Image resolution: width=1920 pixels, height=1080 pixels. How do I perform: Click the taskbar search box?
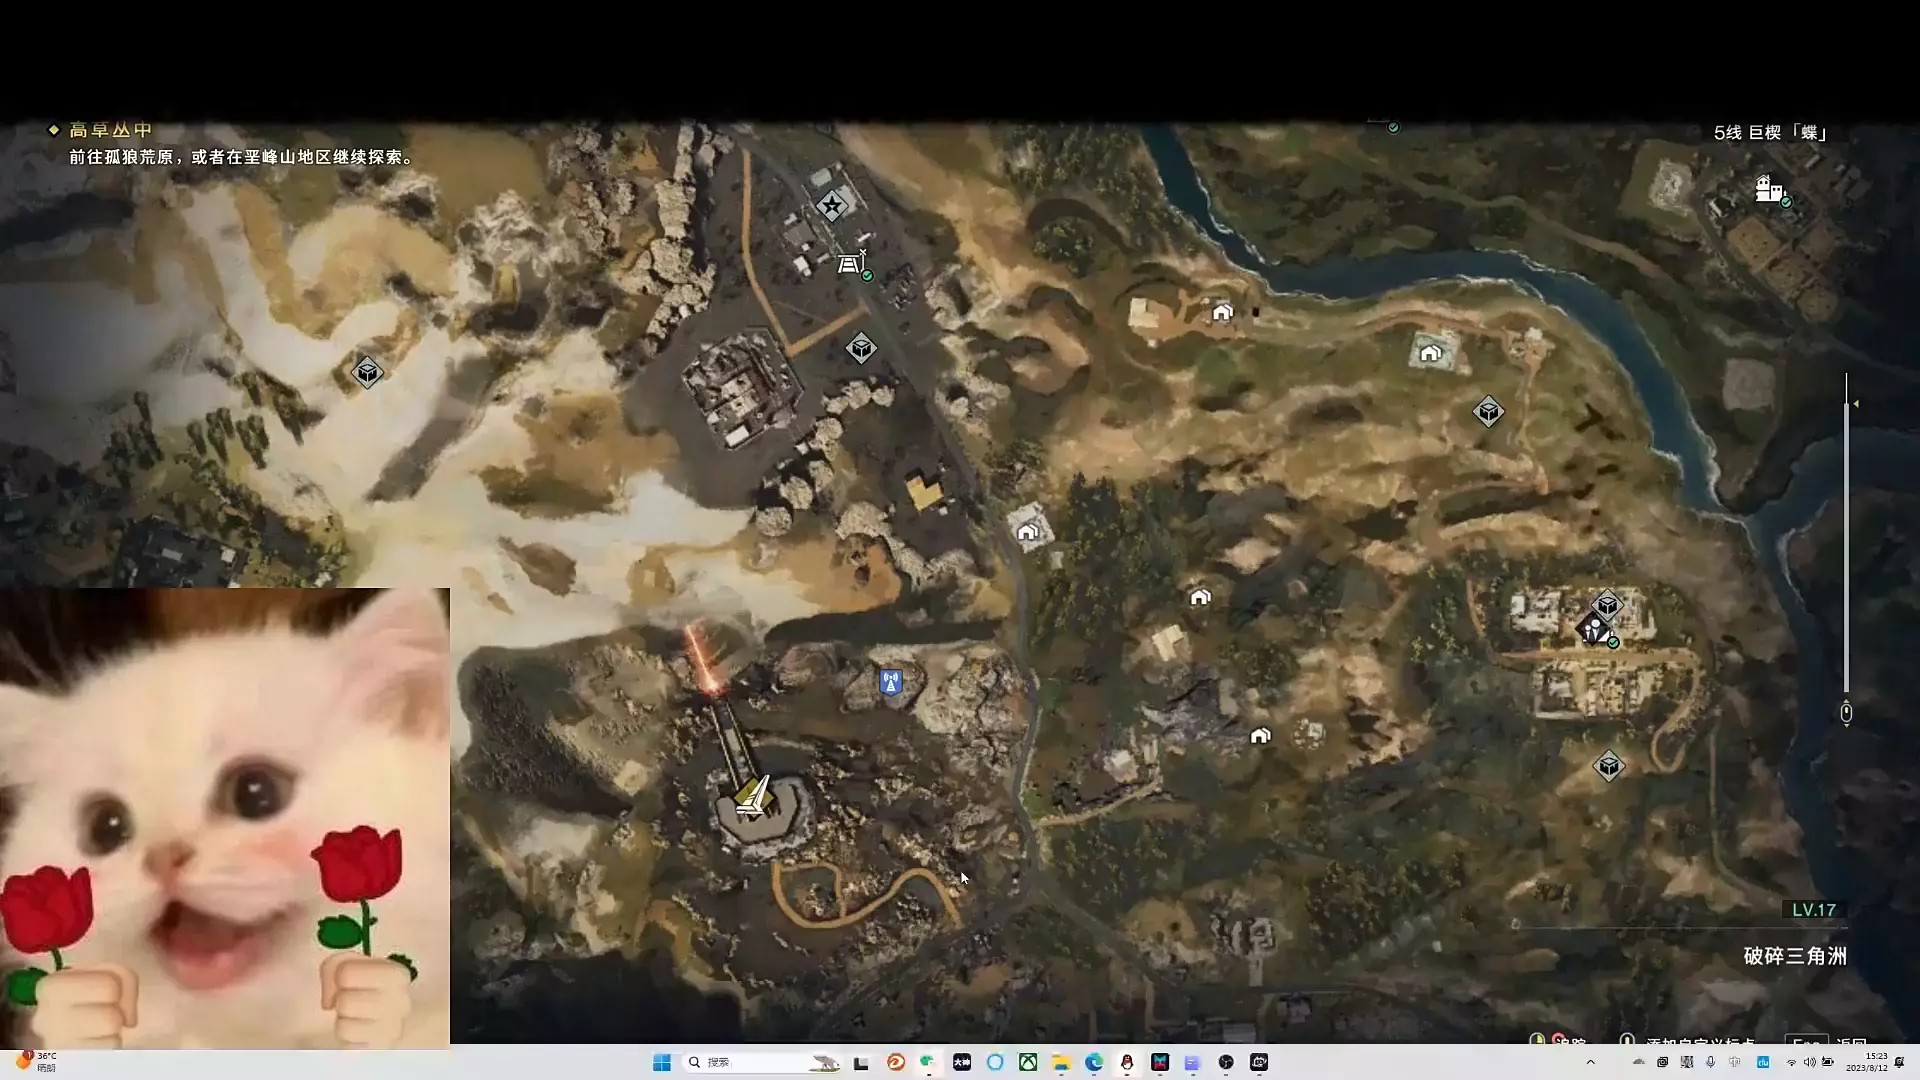763,1062
